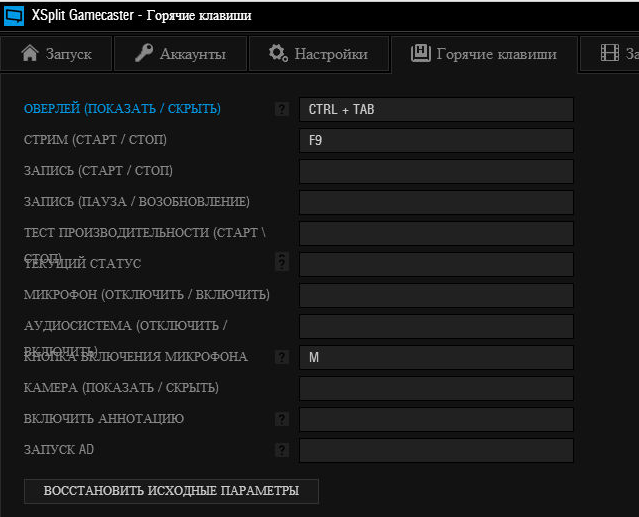Click the КНОПКА ВКЛЮЧЕНИЯ МИКРОФОНА label
Image resolution: width=639 pixels, height=517 pixels.
136,356
